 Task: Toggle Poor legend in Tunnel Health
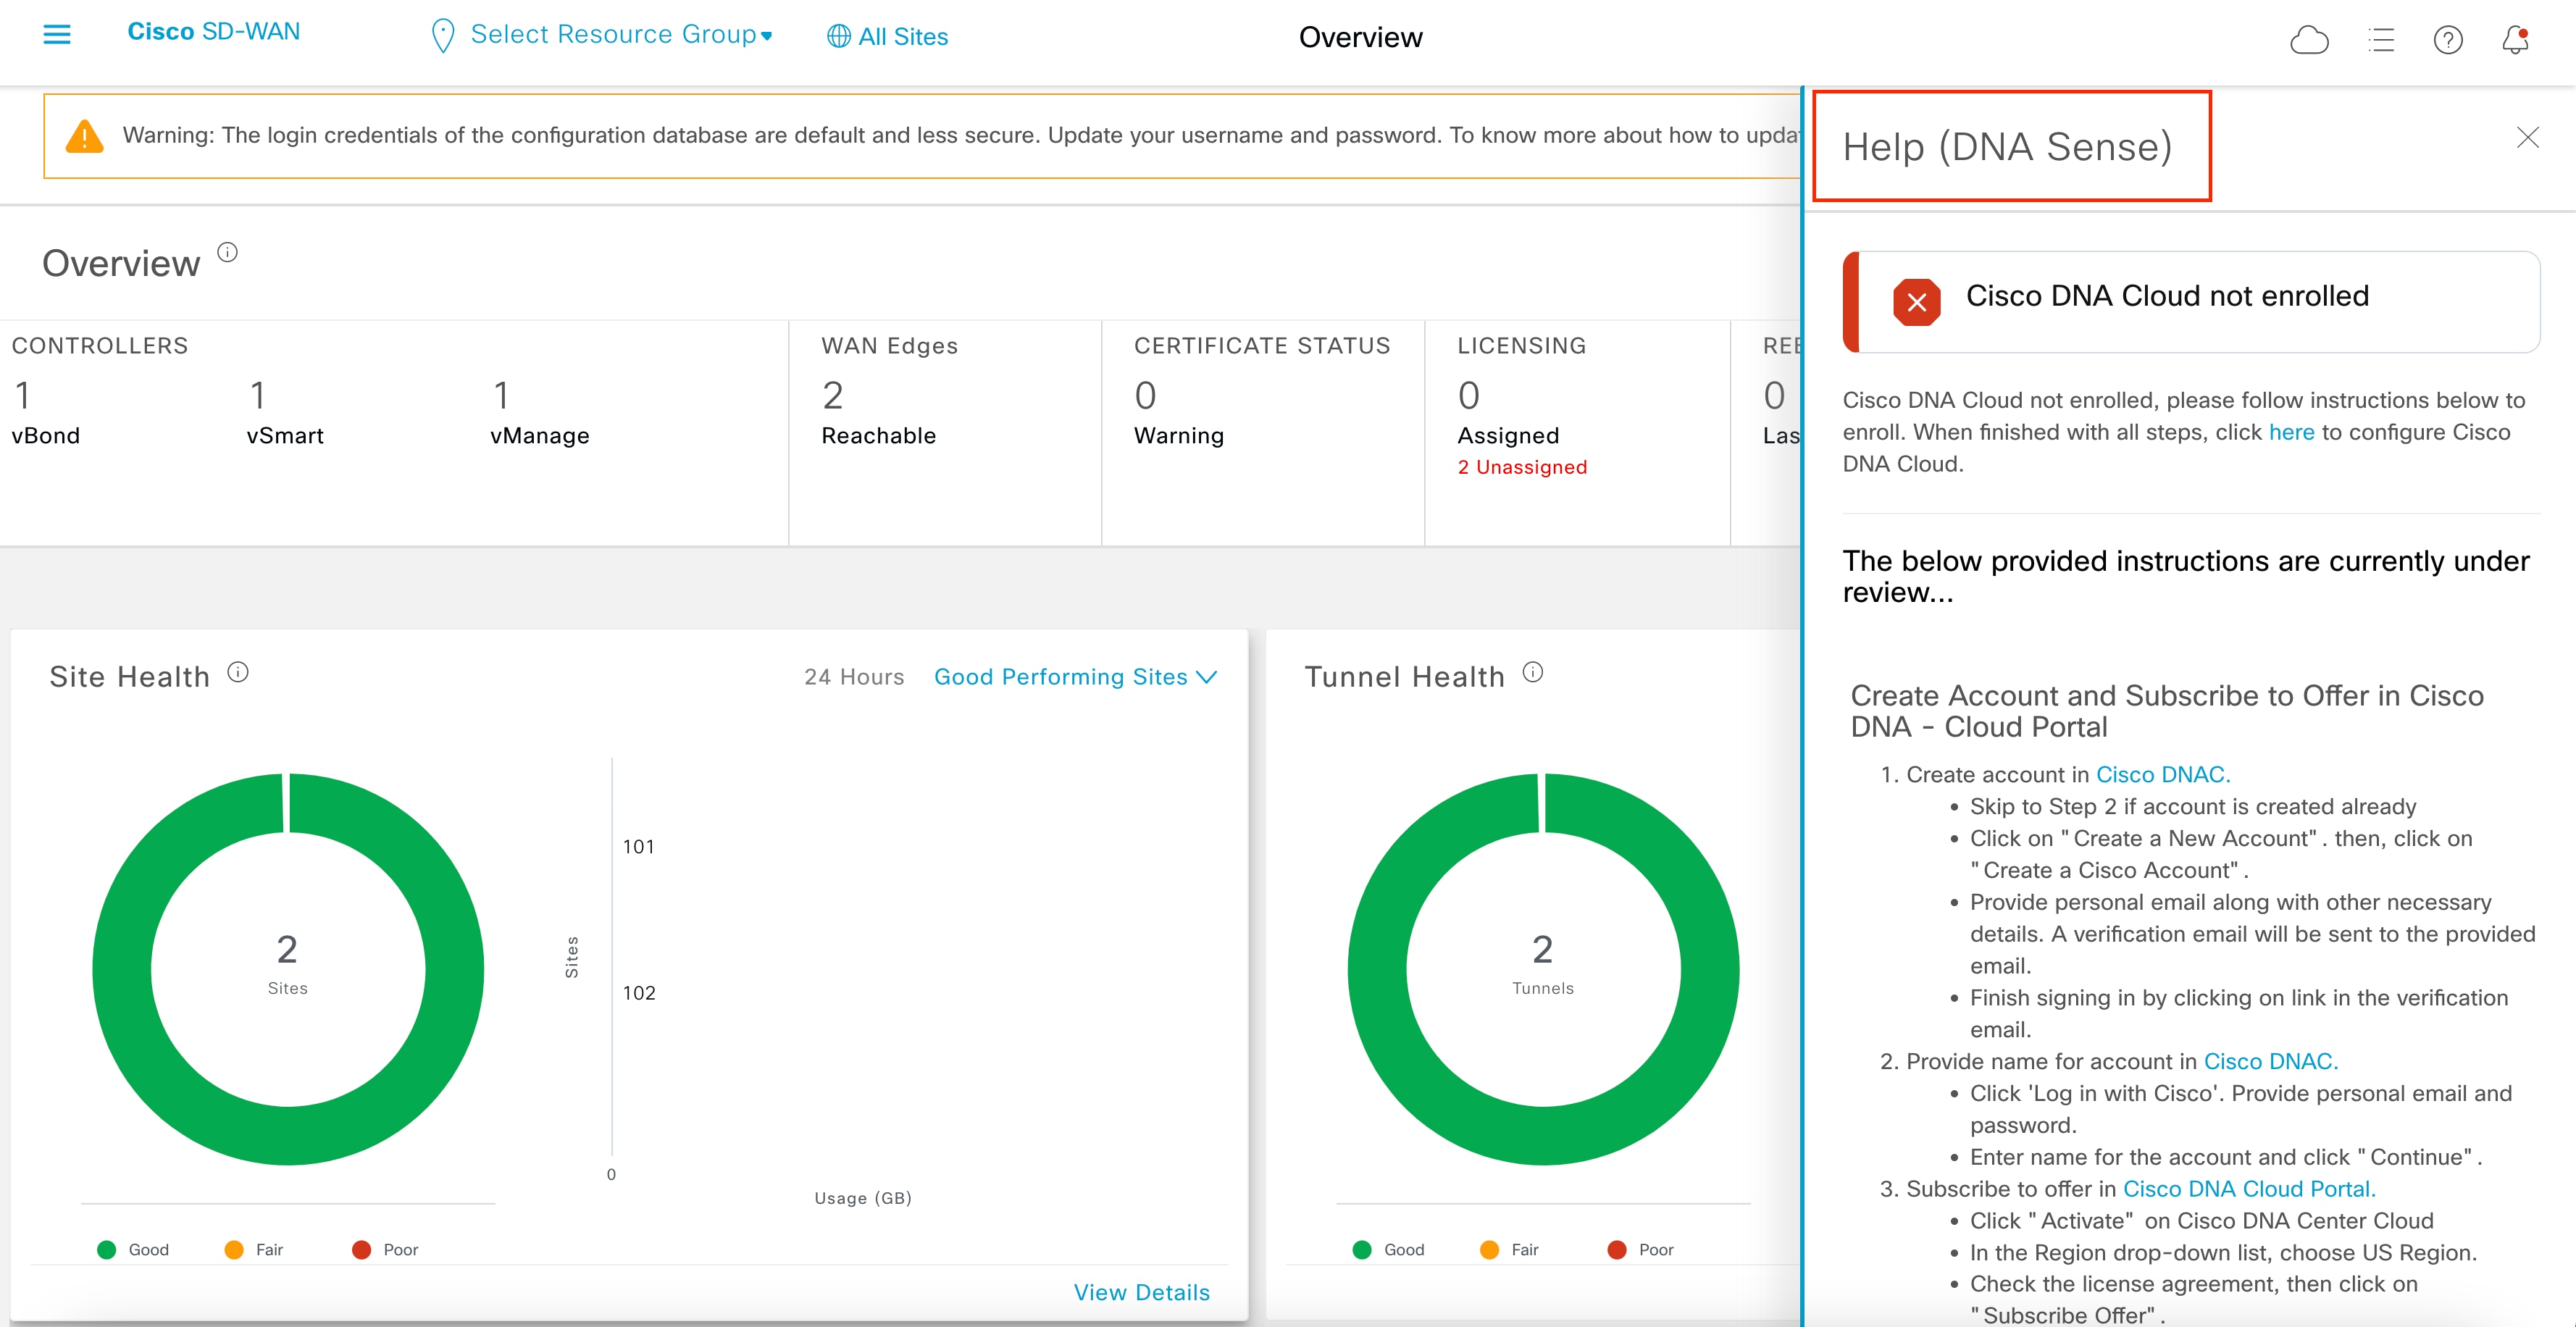click(x=1640, y=1249)
